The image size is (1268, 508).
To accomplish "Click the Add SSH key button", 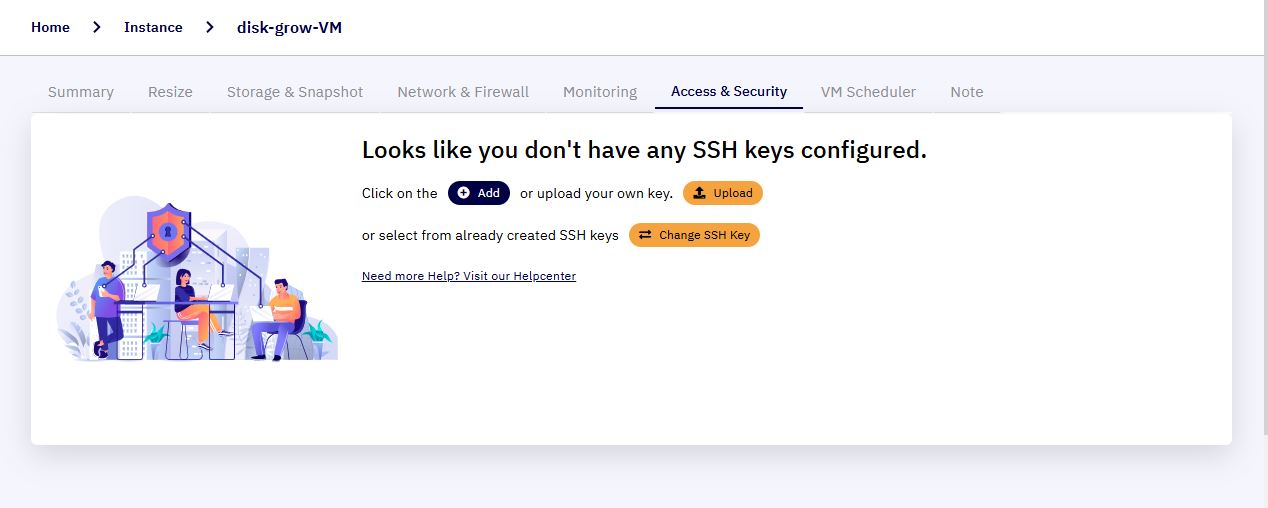I will (479, 193).
